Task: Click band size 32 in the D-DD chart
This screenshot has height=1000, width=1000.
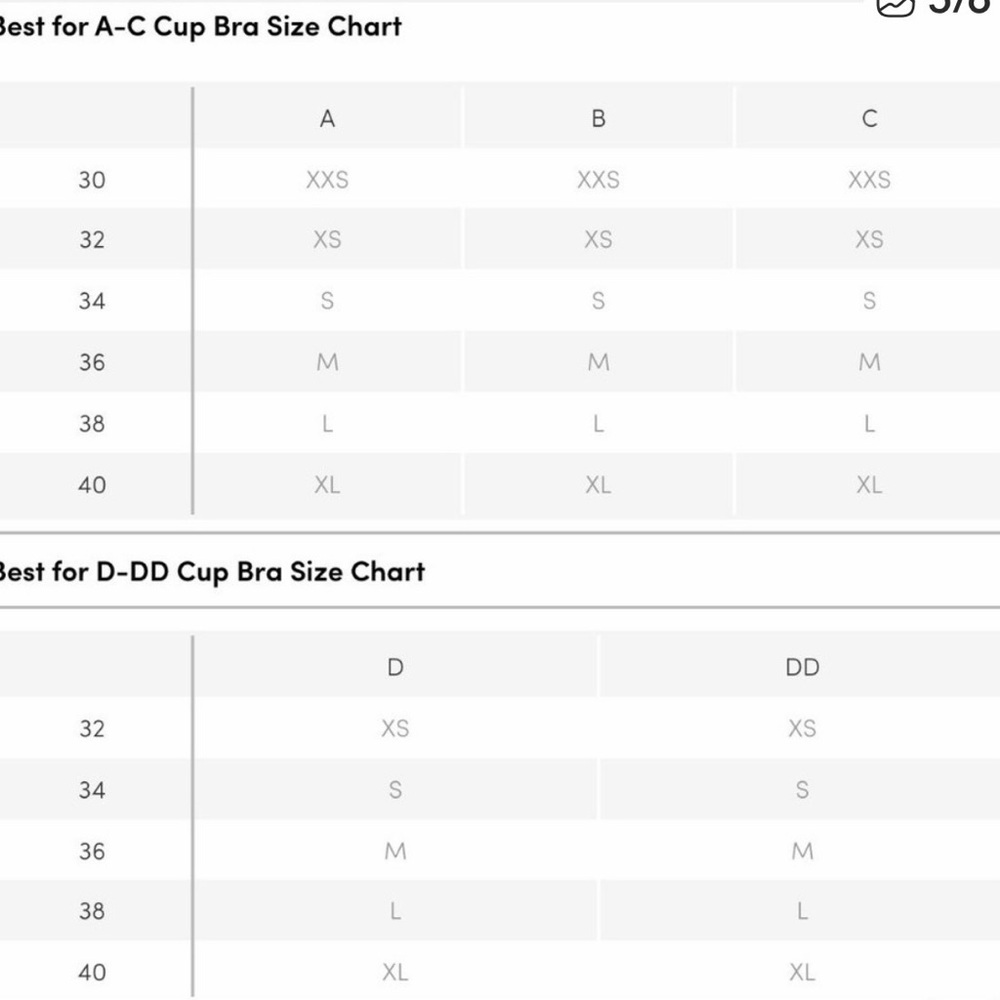Action: click(x=92, y=728)
